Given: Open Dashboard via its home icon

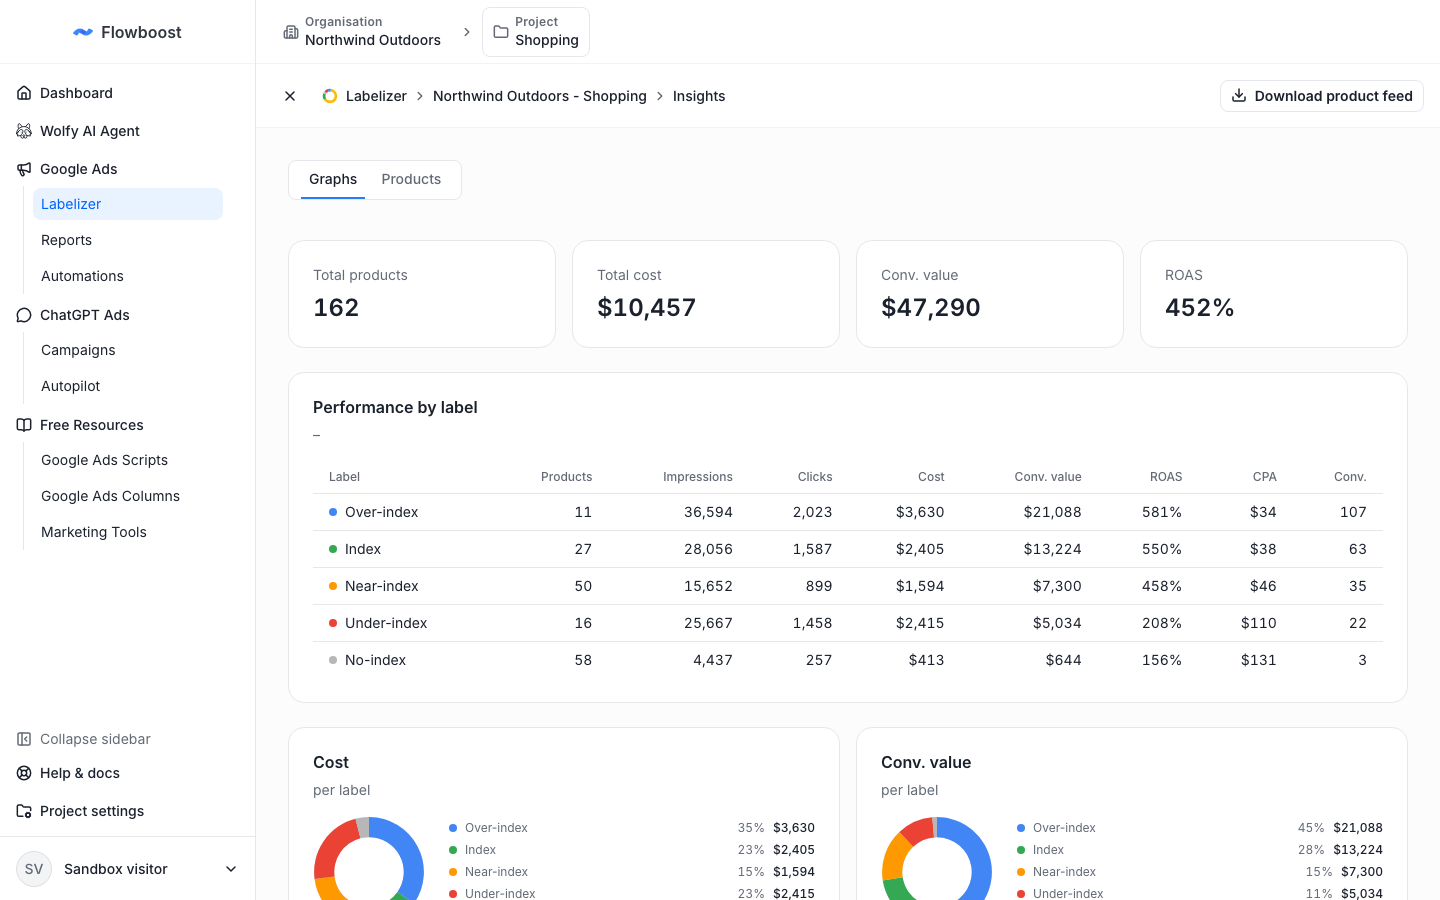Looking at the screenshot, I should (x=24, y=93).
